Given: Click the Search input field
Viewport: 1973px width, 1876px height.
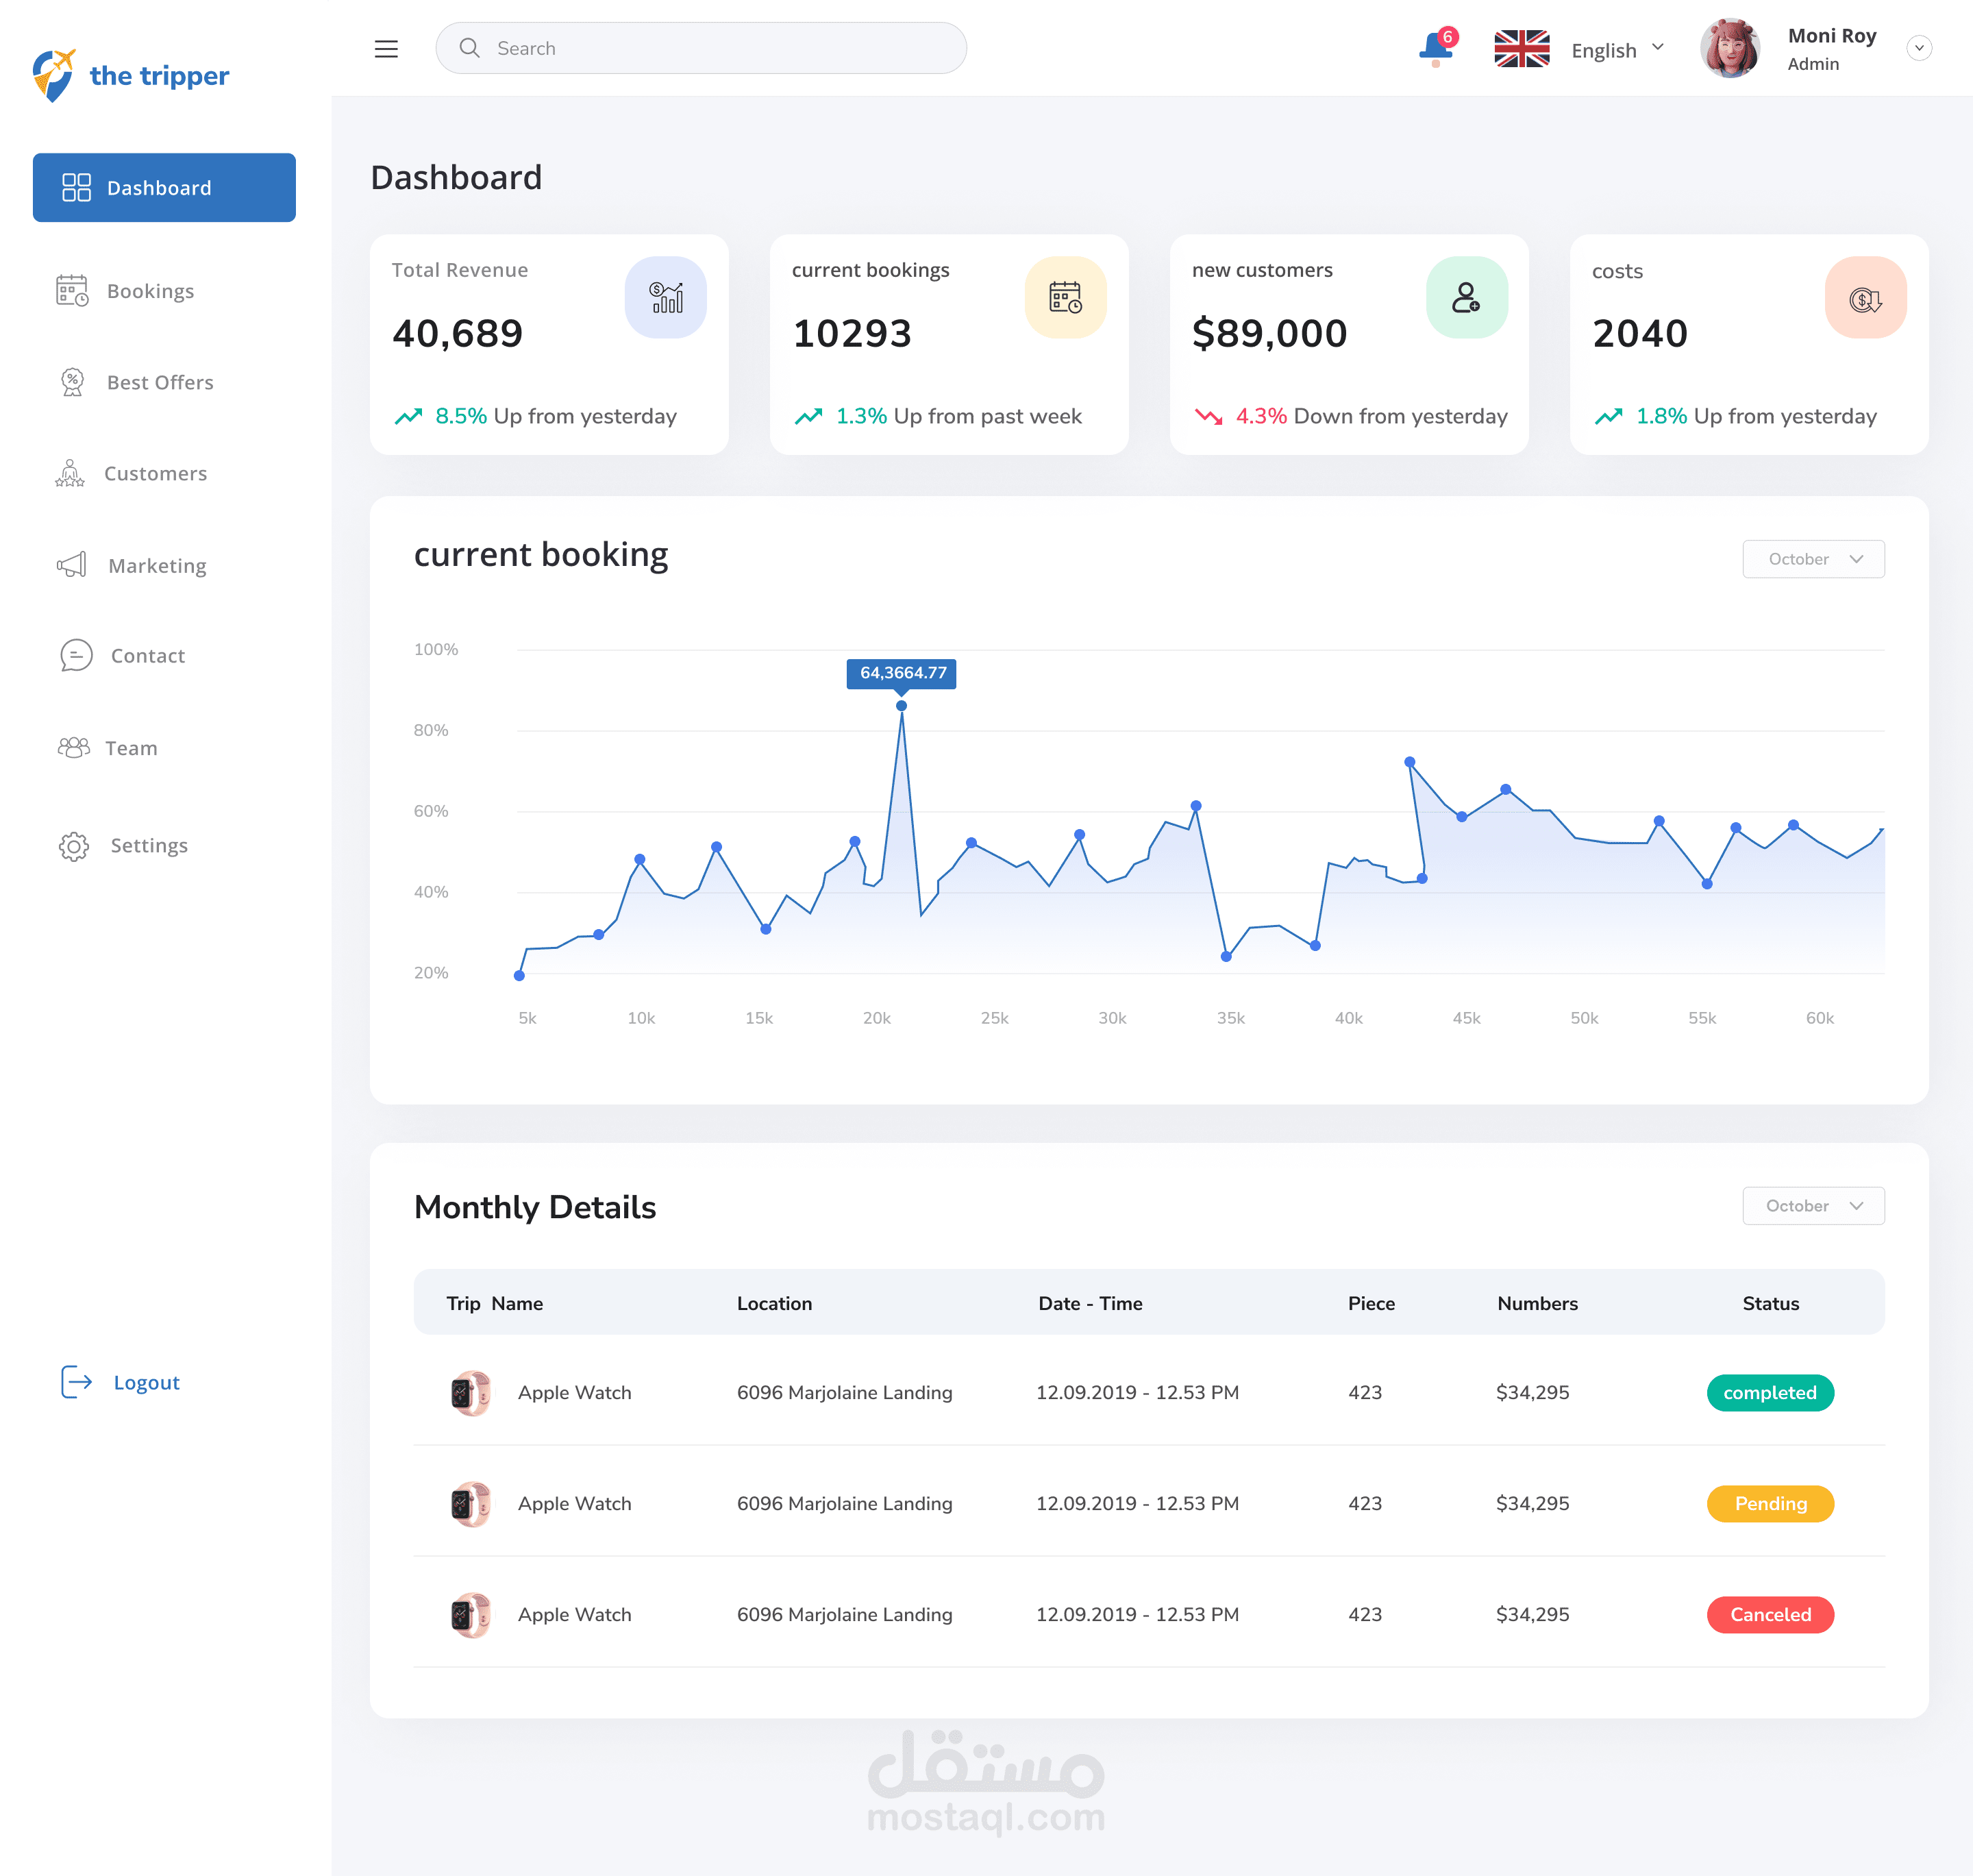Looking at the screenshot, I should point(701,48).
